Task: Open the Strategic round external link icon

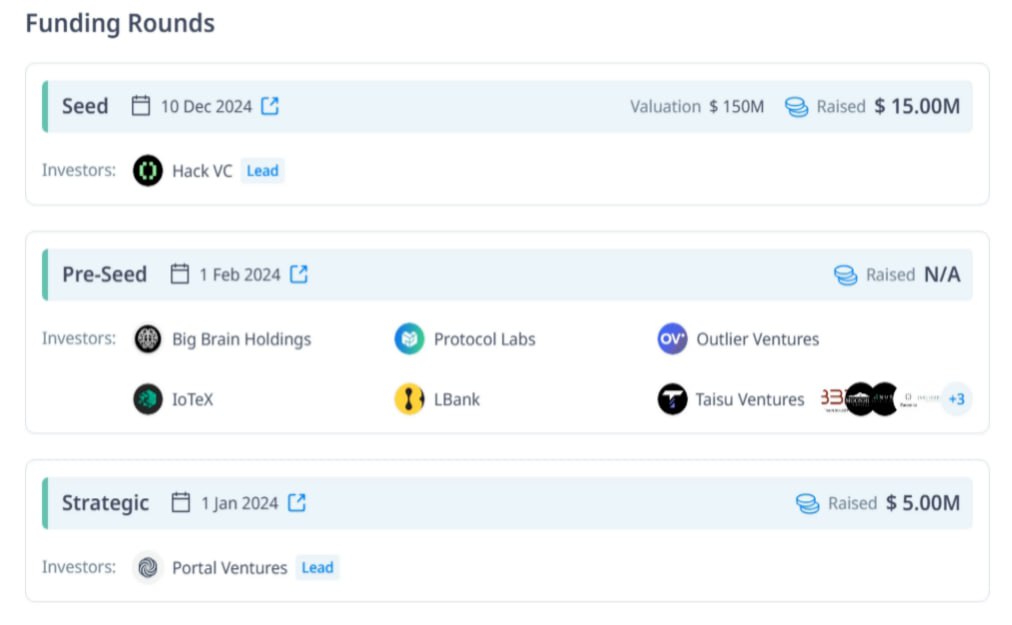Action: point(297,502)
